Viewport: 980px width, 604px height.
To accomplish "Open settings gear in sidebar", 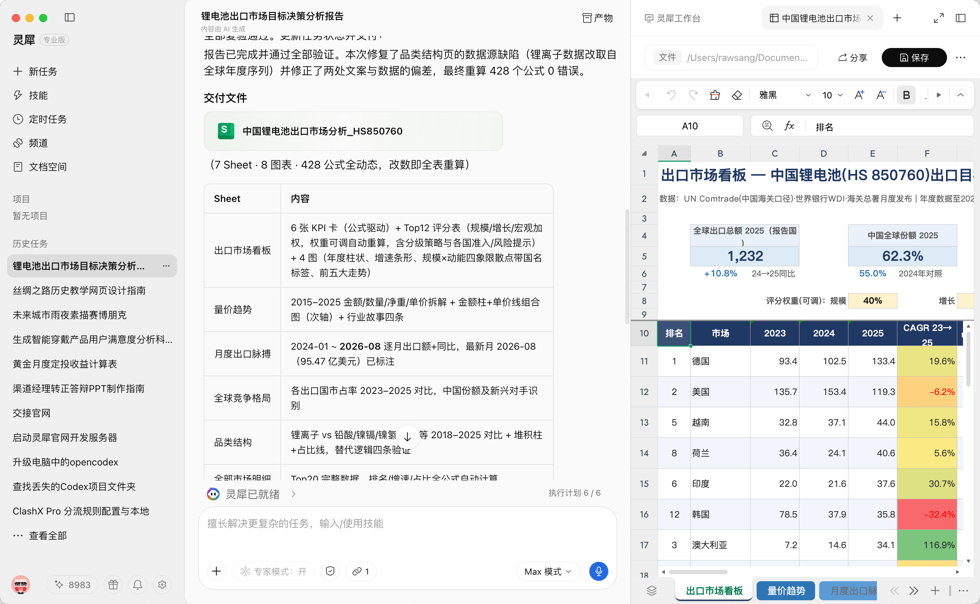I will [x=162, y=585].
